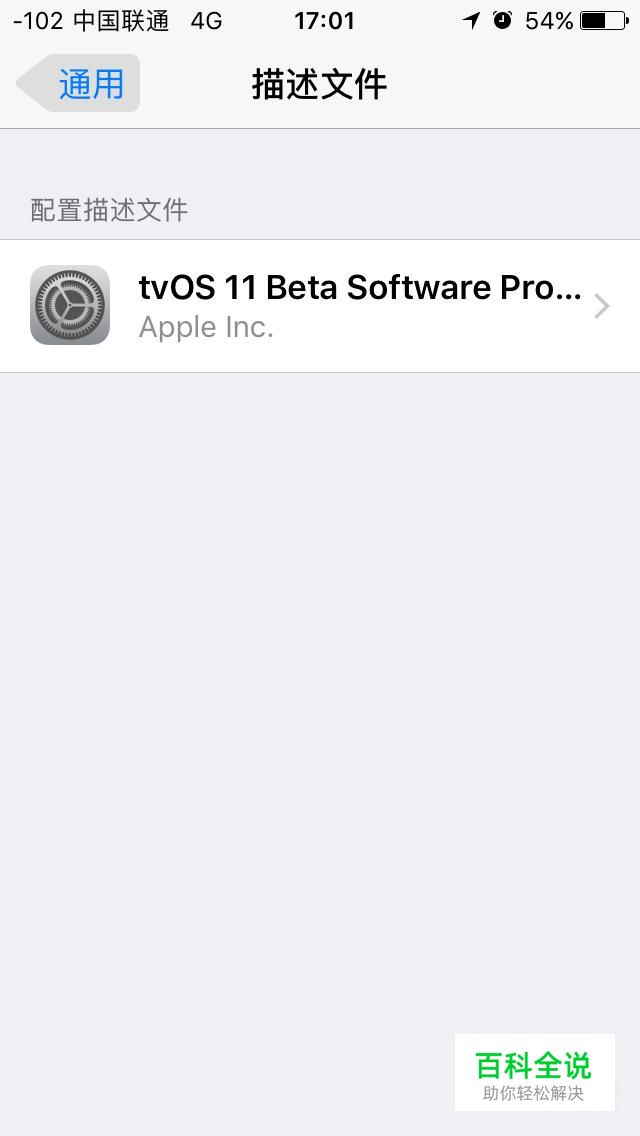Screen dimensions: 640x1136
Task: Select the Apple Inc. subtitle text
Action: (206, 327)
